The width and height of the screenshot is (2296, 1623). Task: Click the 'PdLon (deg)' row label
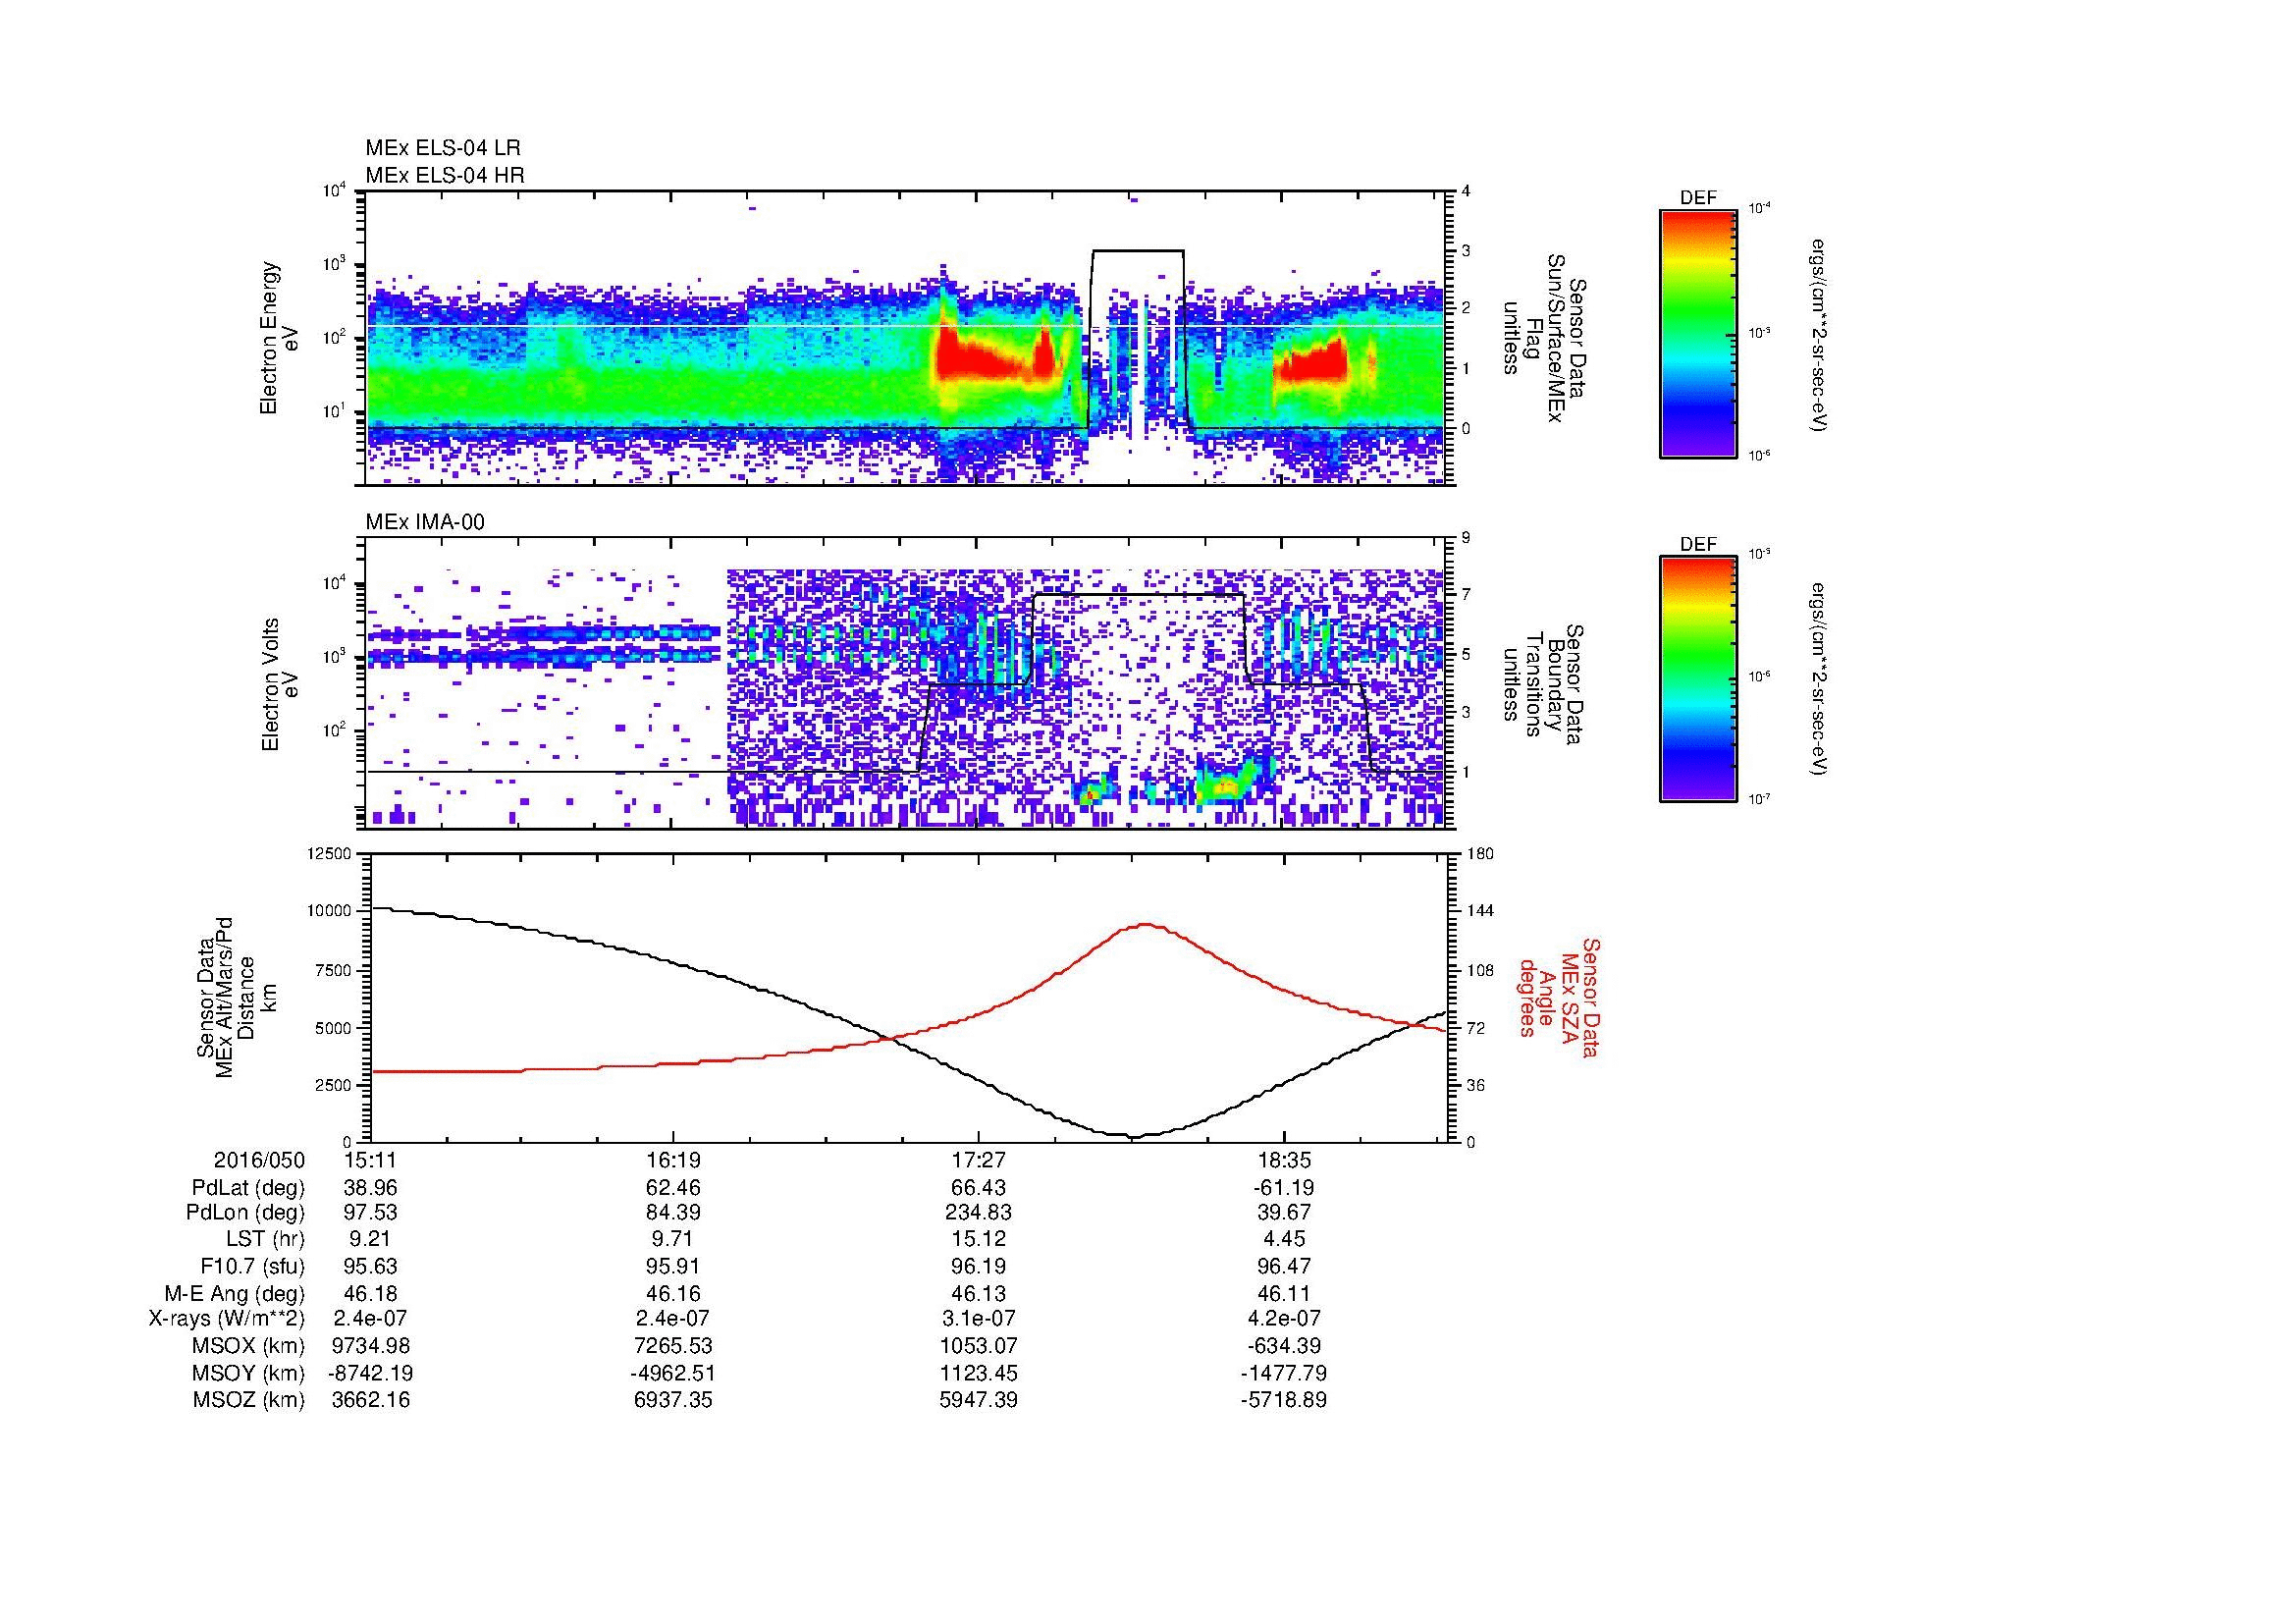coord(245,1213)
